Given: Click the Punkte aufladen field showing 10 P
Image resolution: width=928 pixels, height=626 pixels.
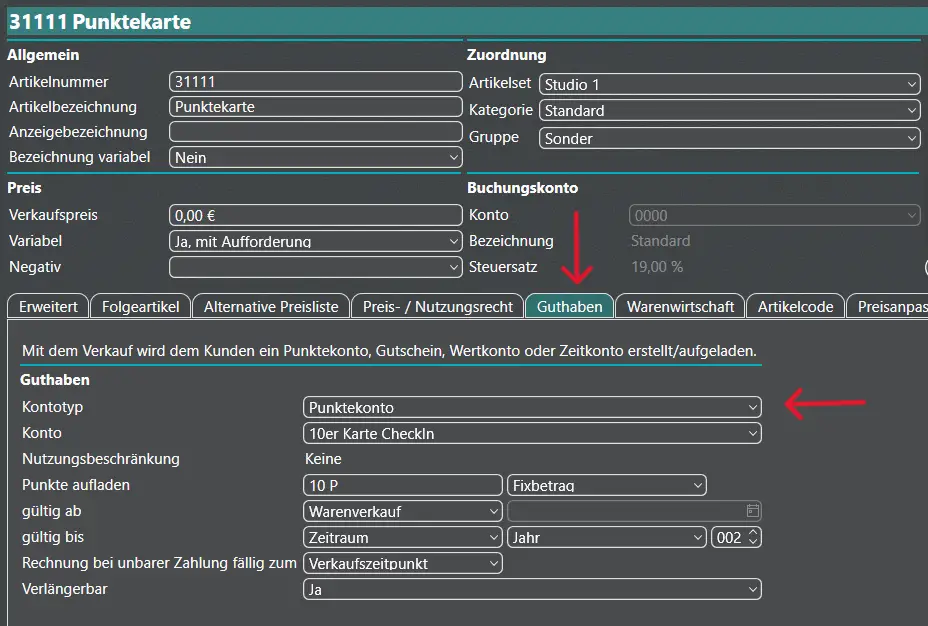Looking at the screenshot, I should click(x=402, y=485).
